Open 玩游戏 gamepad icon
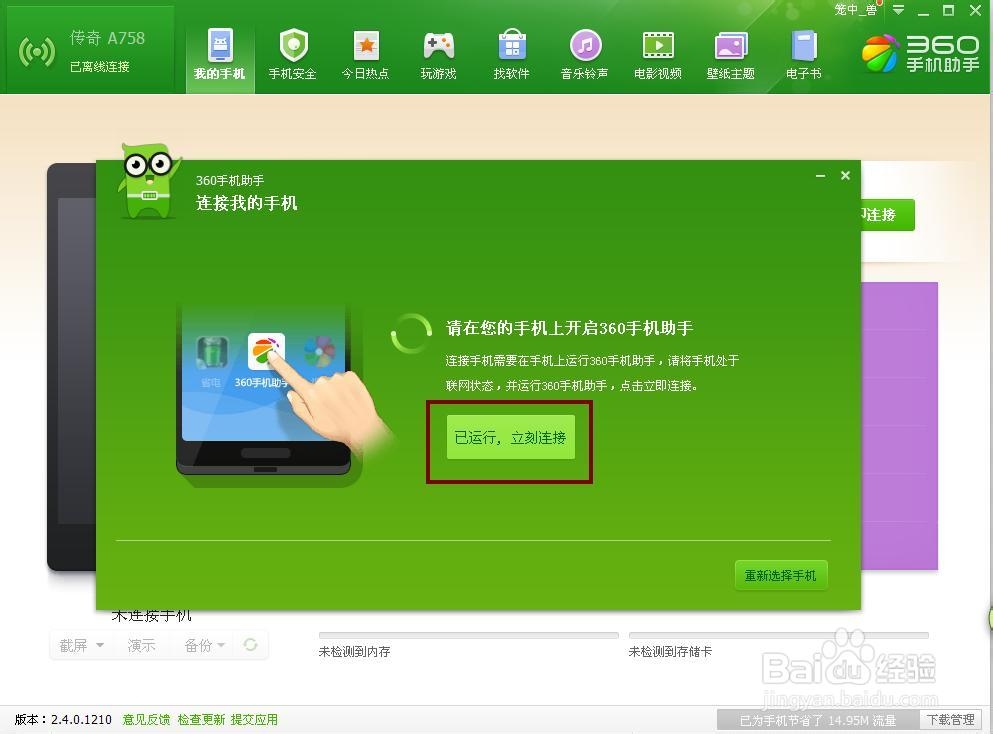The image size is (993, 734). click(438, 46)
